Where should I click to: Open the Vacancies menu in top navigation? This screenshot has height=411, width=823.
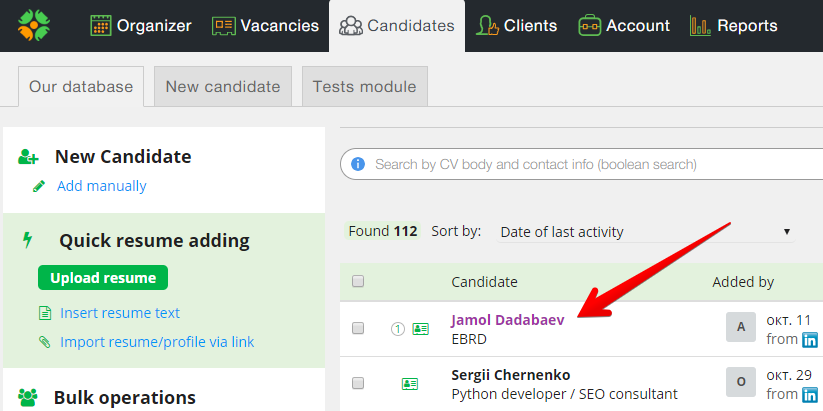coord(265,26)
